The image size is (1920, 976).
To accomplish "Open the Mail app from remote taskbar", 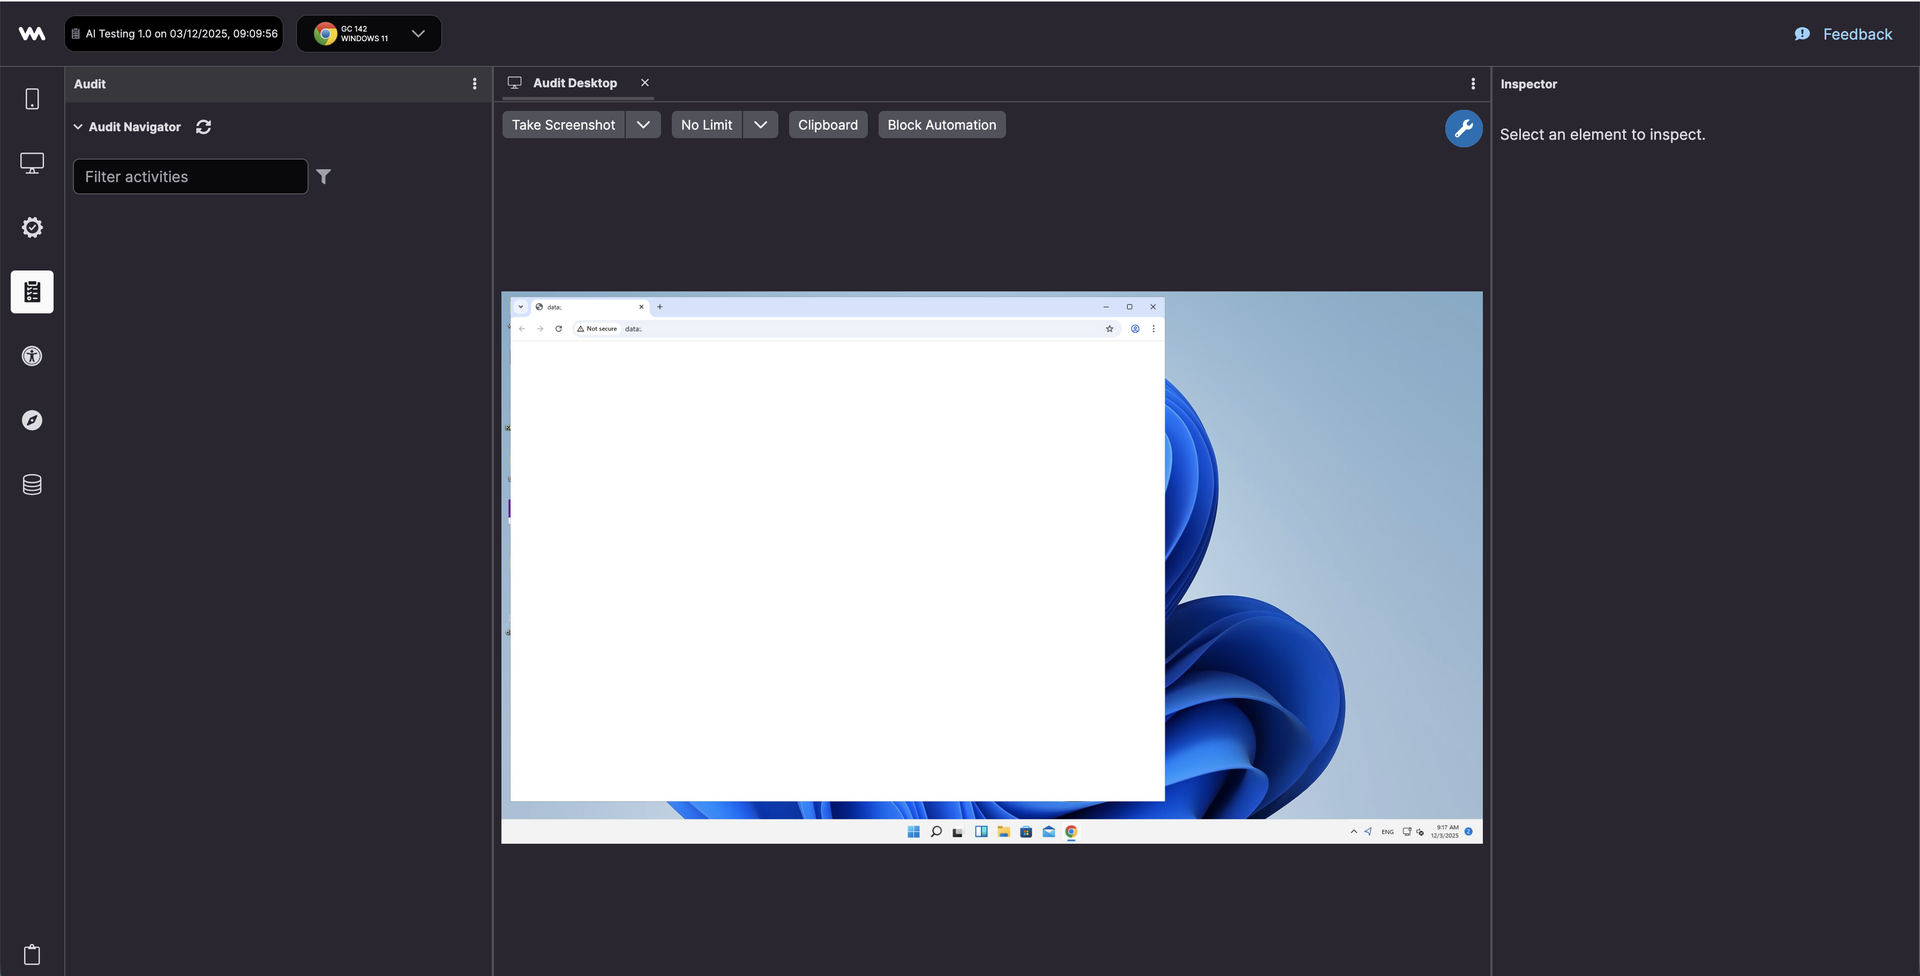I will coord(1048,832).
